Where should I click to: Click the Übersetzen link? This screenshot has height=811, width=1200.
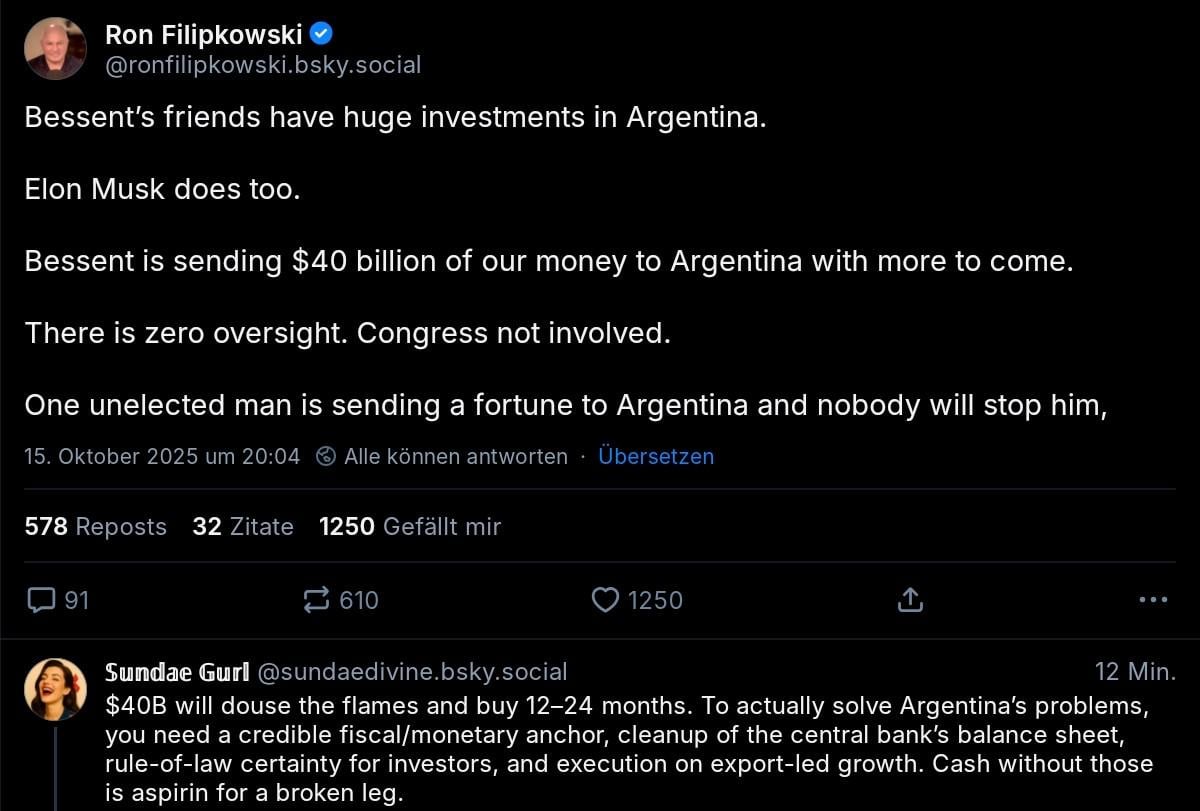pos(656,457)
